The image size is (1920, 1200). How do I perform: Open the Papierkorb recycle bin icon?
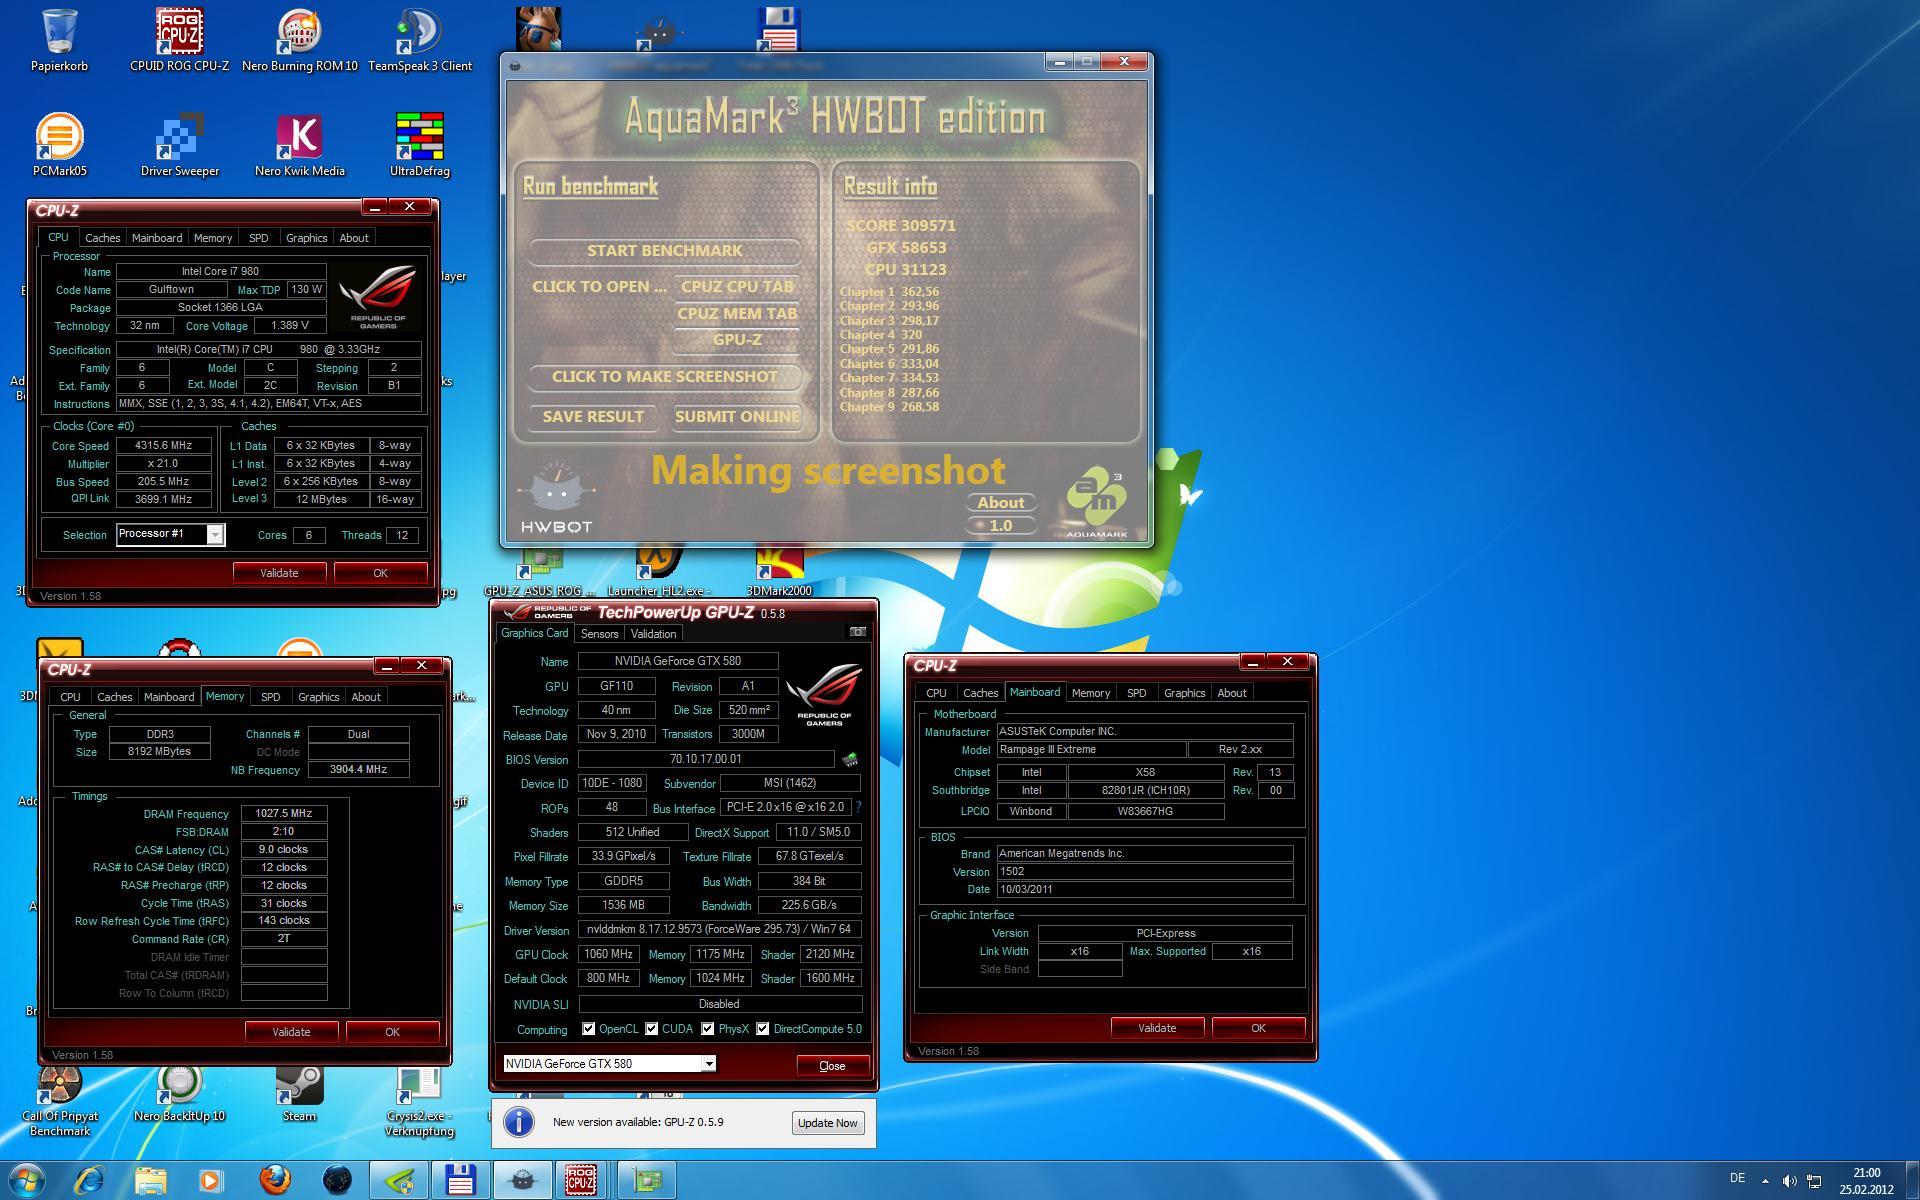59,40
